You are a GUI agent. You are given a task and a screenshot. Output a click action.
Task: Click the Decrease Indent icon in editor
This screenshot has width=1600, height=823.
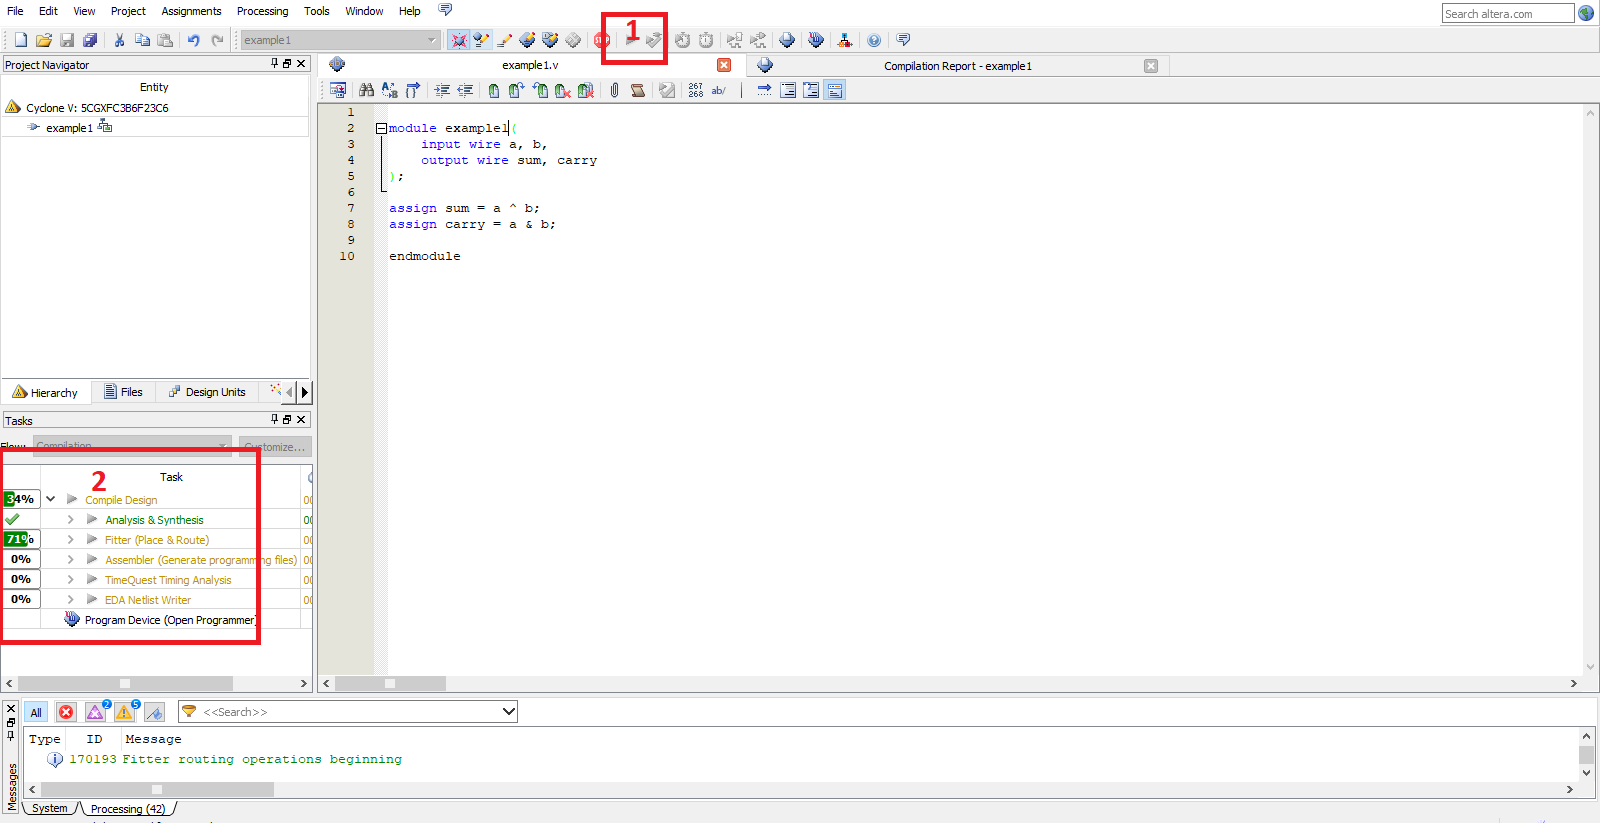[465, 90]
